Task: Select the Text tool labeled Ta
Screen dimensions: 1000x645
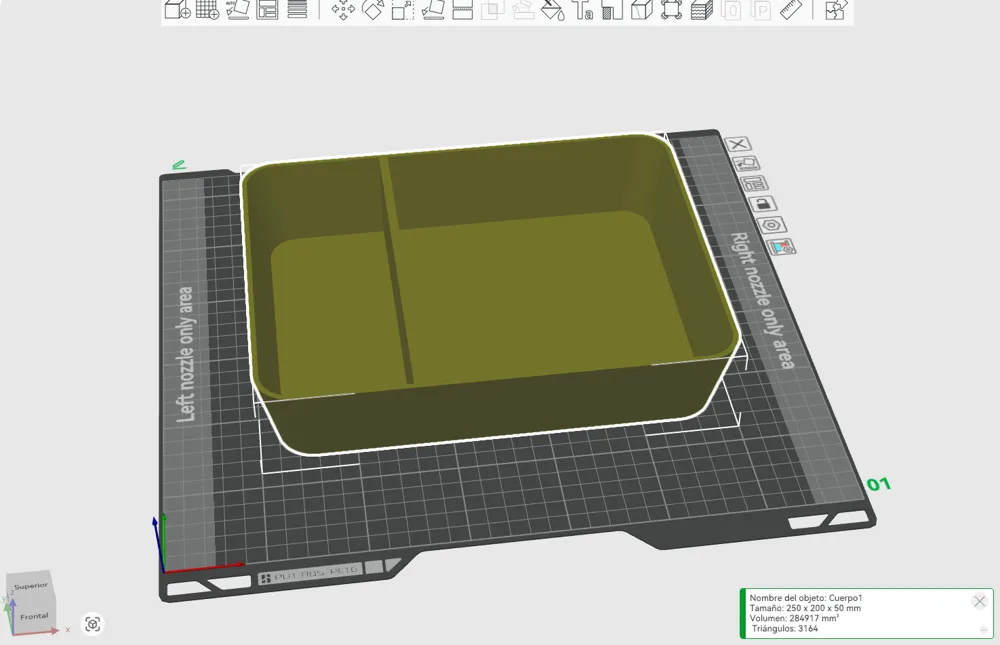Action: 583,12
